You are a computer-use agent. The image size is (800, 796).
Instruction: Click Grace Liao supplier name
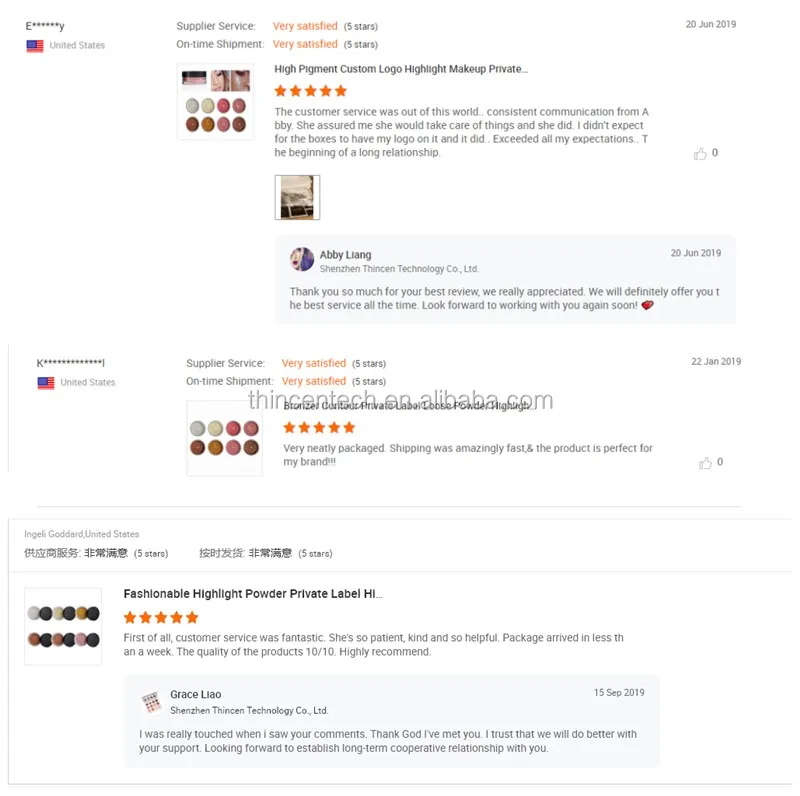click(x=195, y=694)
